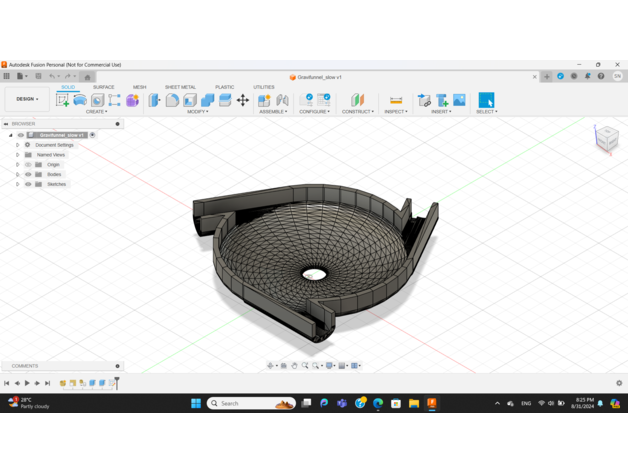Open the Design workspace dropdown
This screenshot has height=472, width=628.
coord(25,99)
